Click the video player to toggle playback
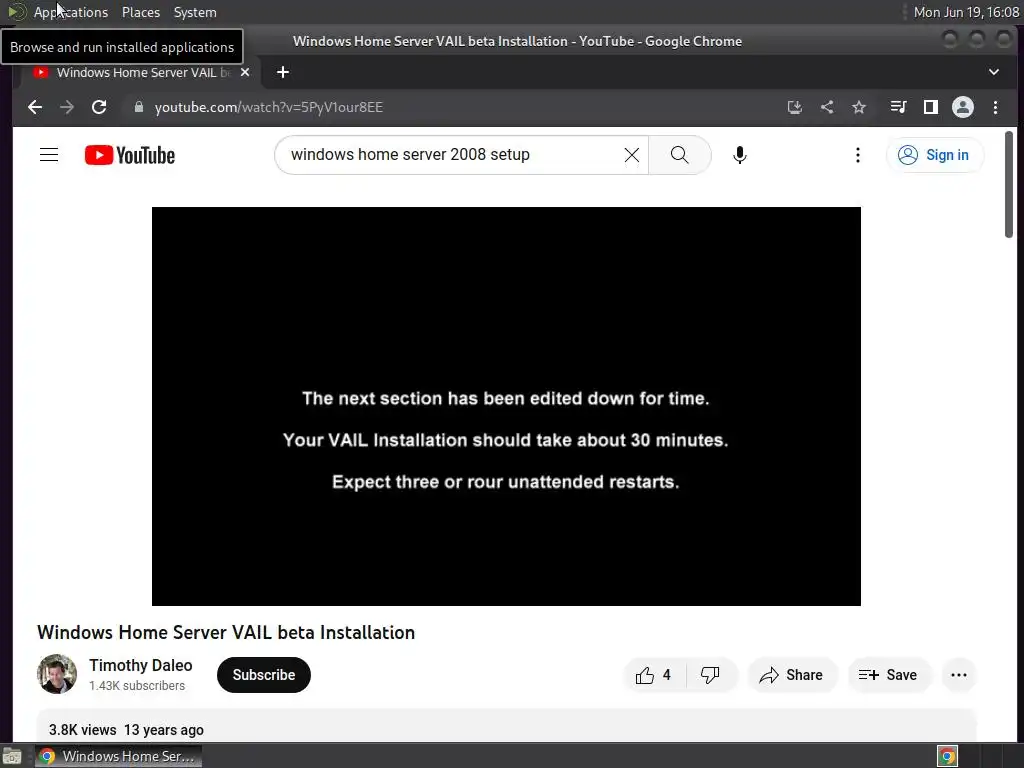Image resolution: width=1024 pixels, height=768 pixels. (x=506, y=406)
